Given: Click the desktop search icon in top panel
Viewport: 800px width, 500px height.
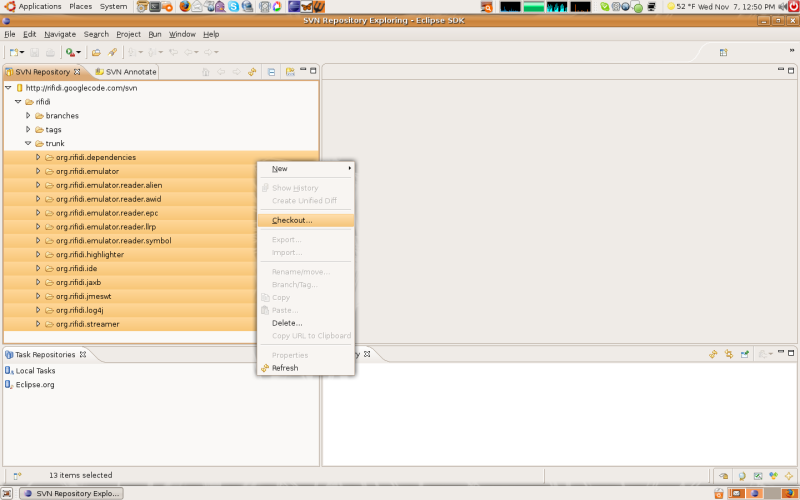Looking at the screenshot, I should pyautogui.click(x=487, y=7).
